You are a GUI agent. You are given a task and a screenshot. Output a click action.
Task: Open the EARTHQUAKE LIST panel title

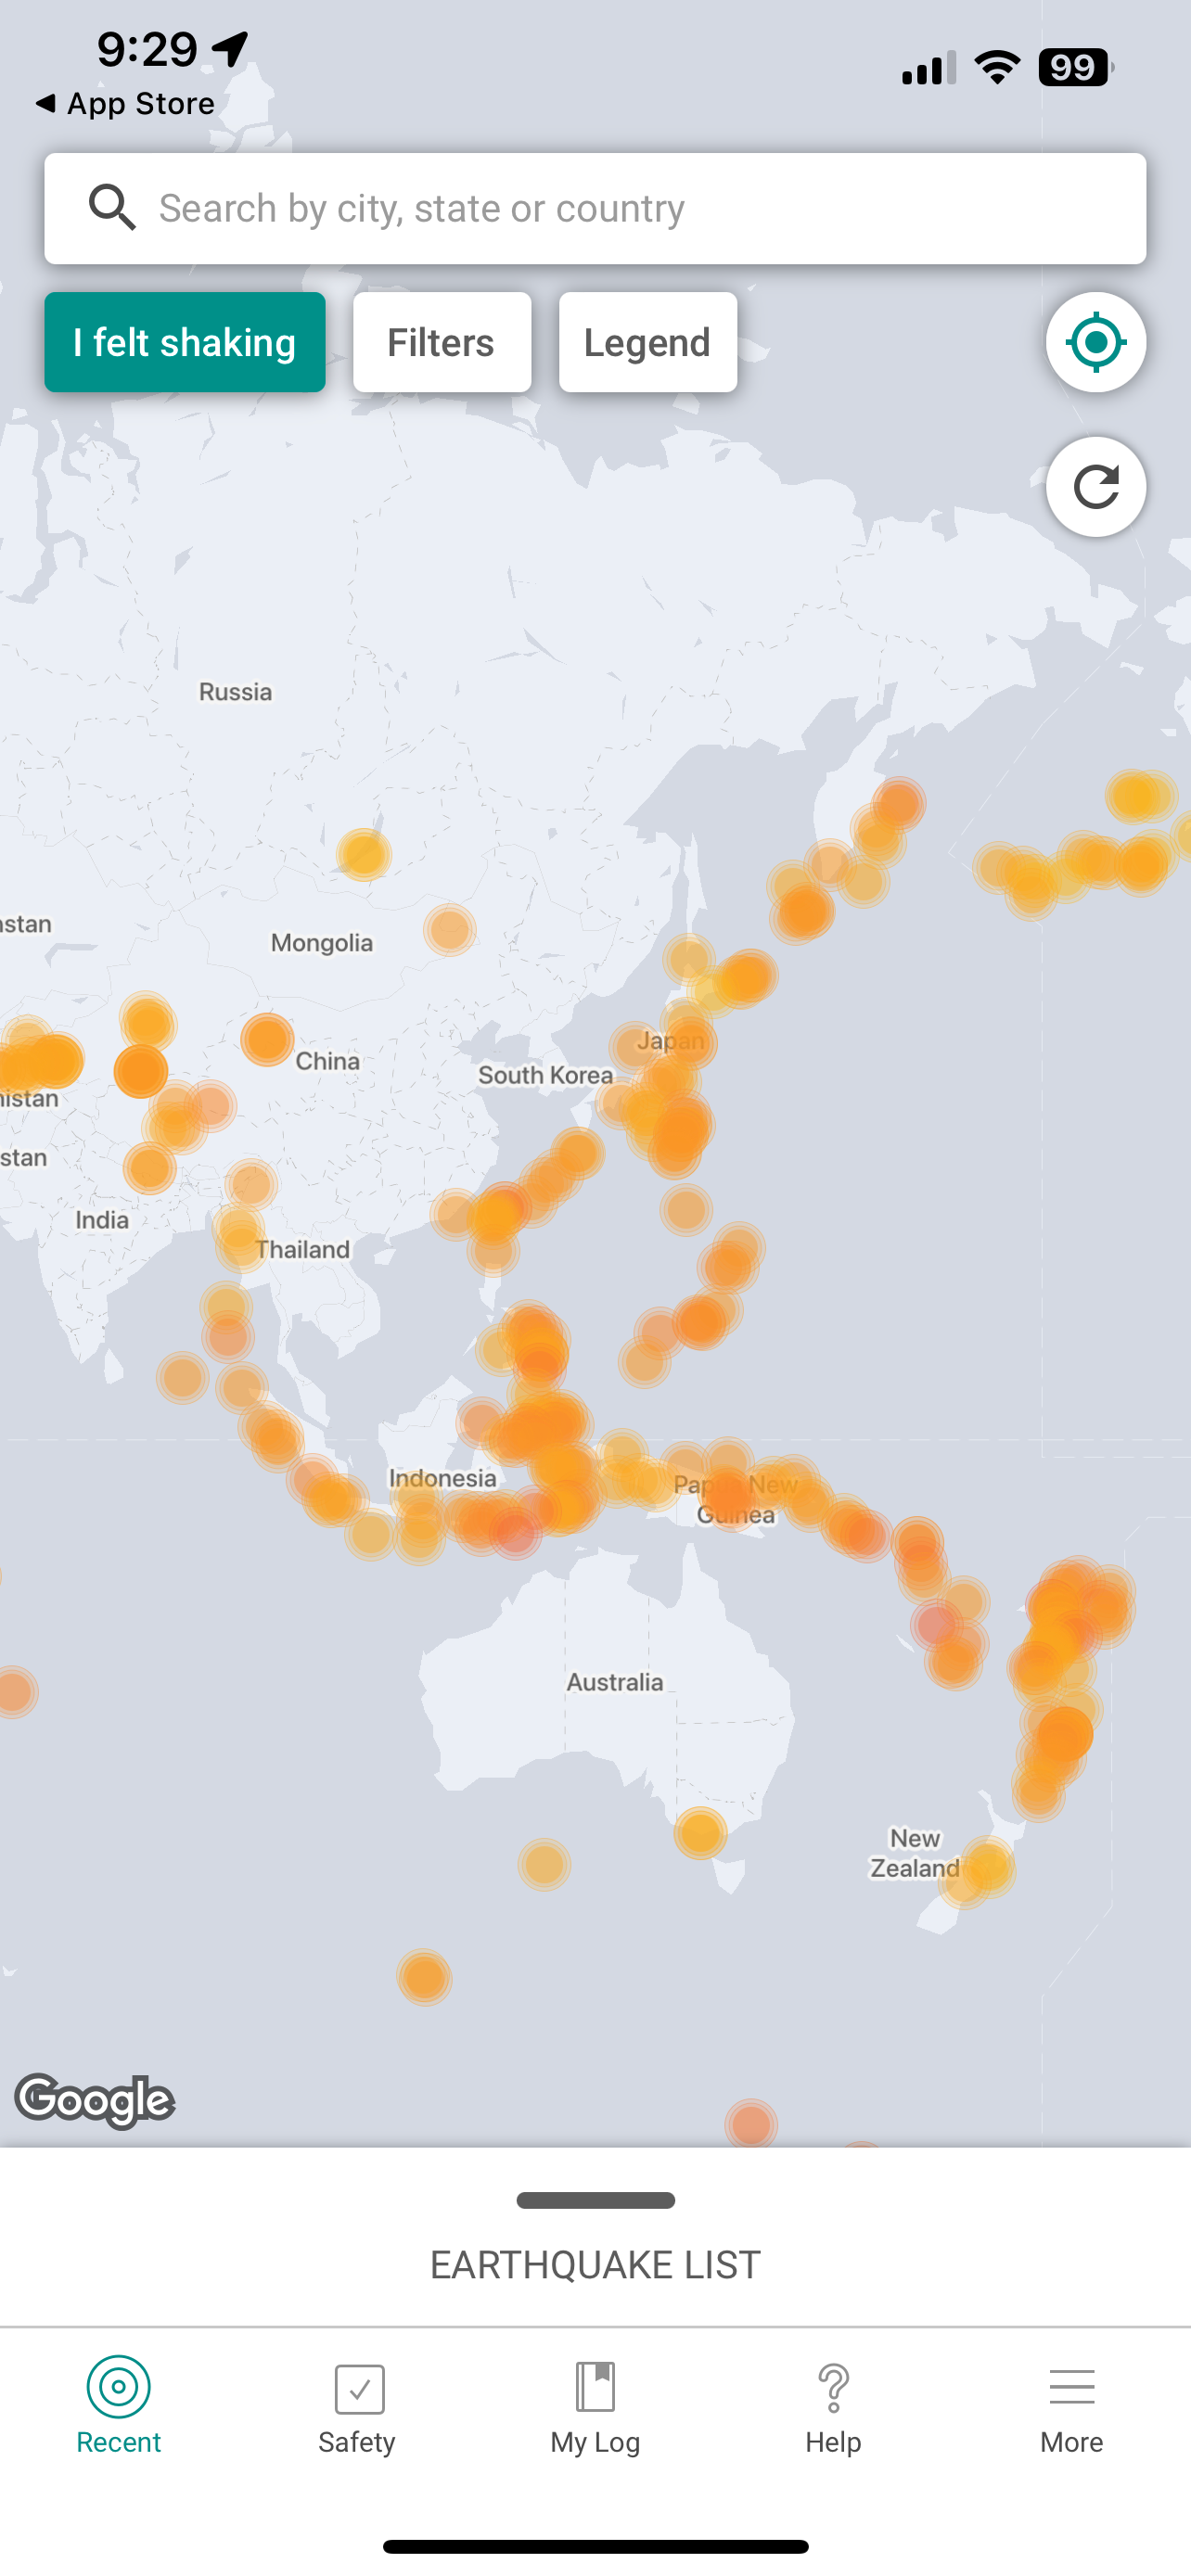595,2265
